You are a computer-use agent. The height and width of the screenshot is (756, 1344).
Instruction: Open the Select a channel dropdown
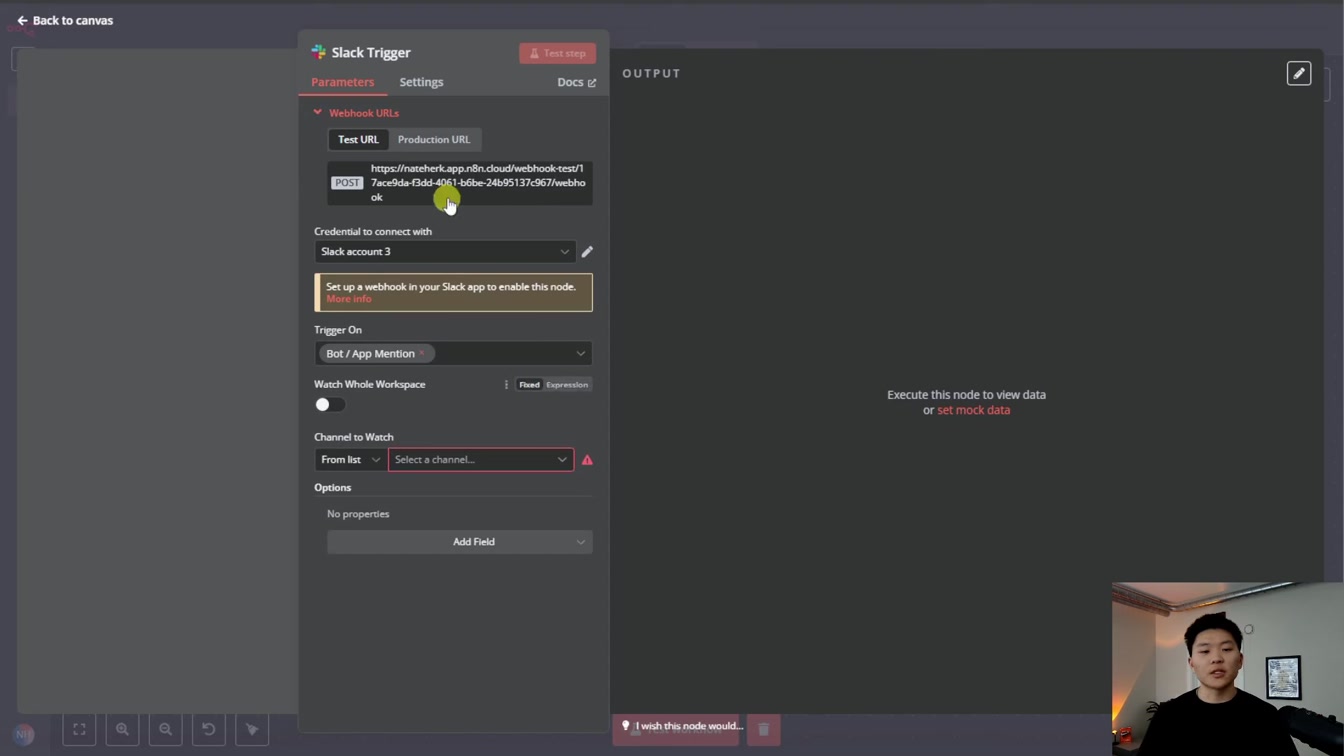[481, 459]
